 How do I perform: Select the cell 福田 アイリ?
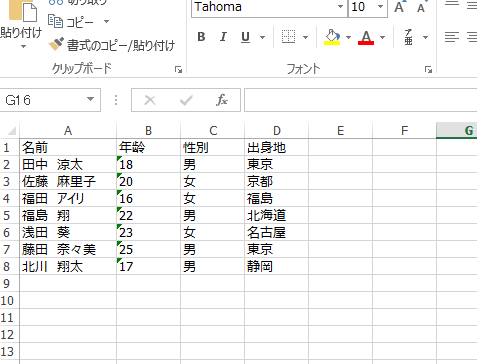(68, 198)
